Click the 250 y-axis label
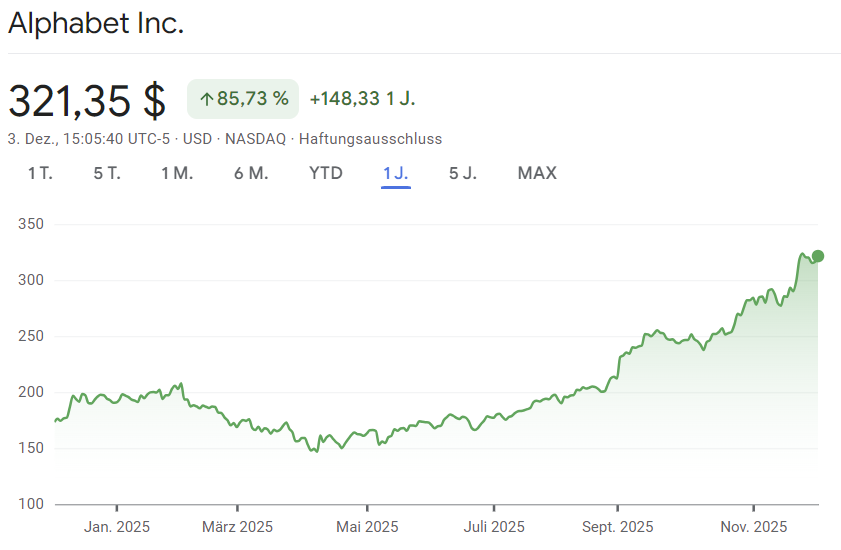Viewport: 841px width, 550px height. [31, 336]
